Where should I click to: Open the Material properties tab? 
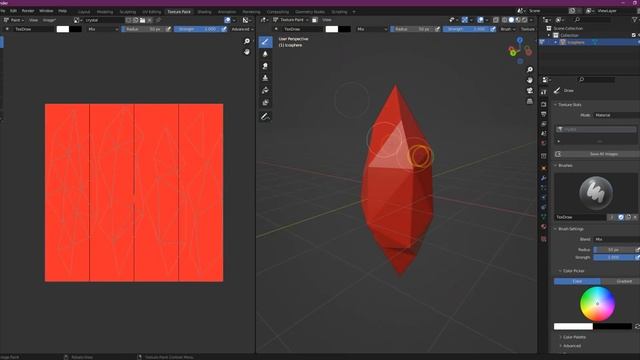pos(544,226)
